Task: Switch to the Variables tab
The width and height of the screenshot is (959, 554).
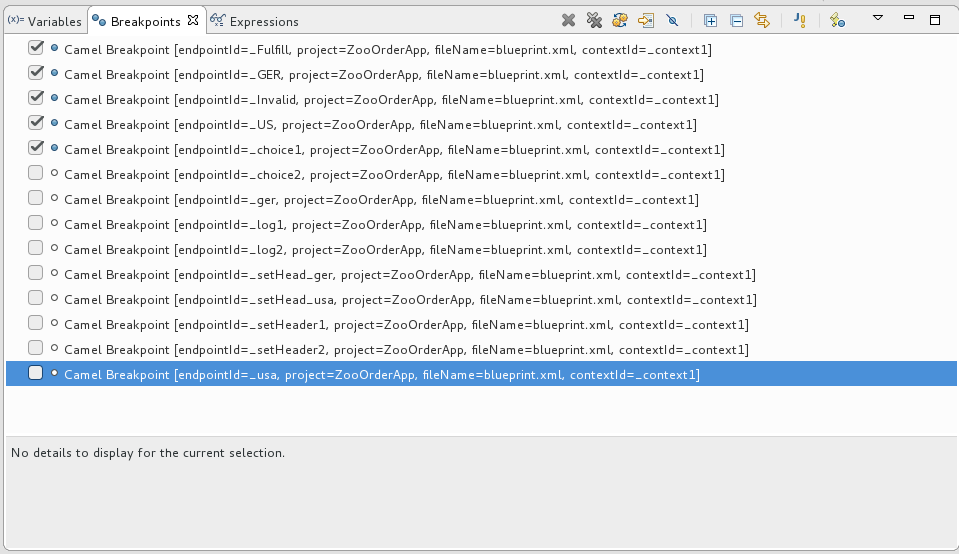Action: 46,21
